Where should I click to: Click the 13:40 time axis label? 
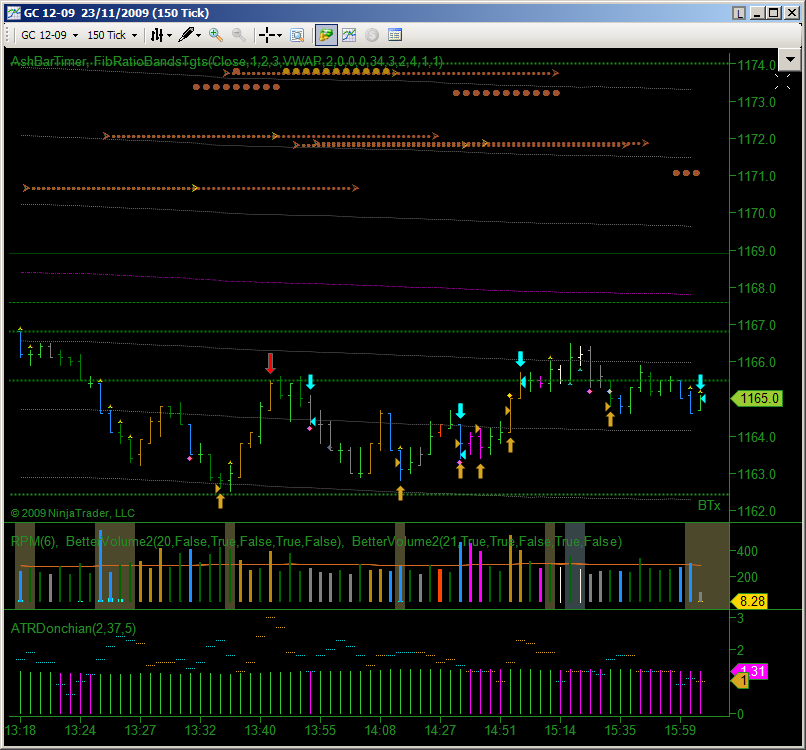pyautogui.click(x=260, y=730)
